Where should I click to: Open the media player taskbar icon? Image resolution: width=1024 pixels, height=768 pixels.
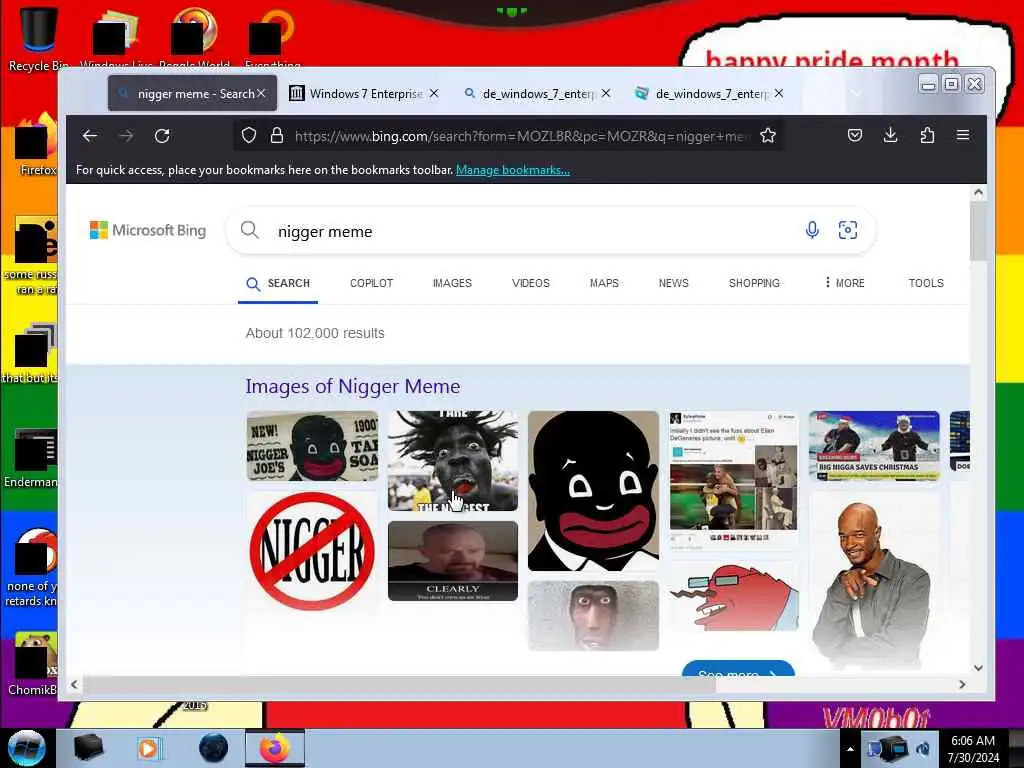(x=149, y=748)
